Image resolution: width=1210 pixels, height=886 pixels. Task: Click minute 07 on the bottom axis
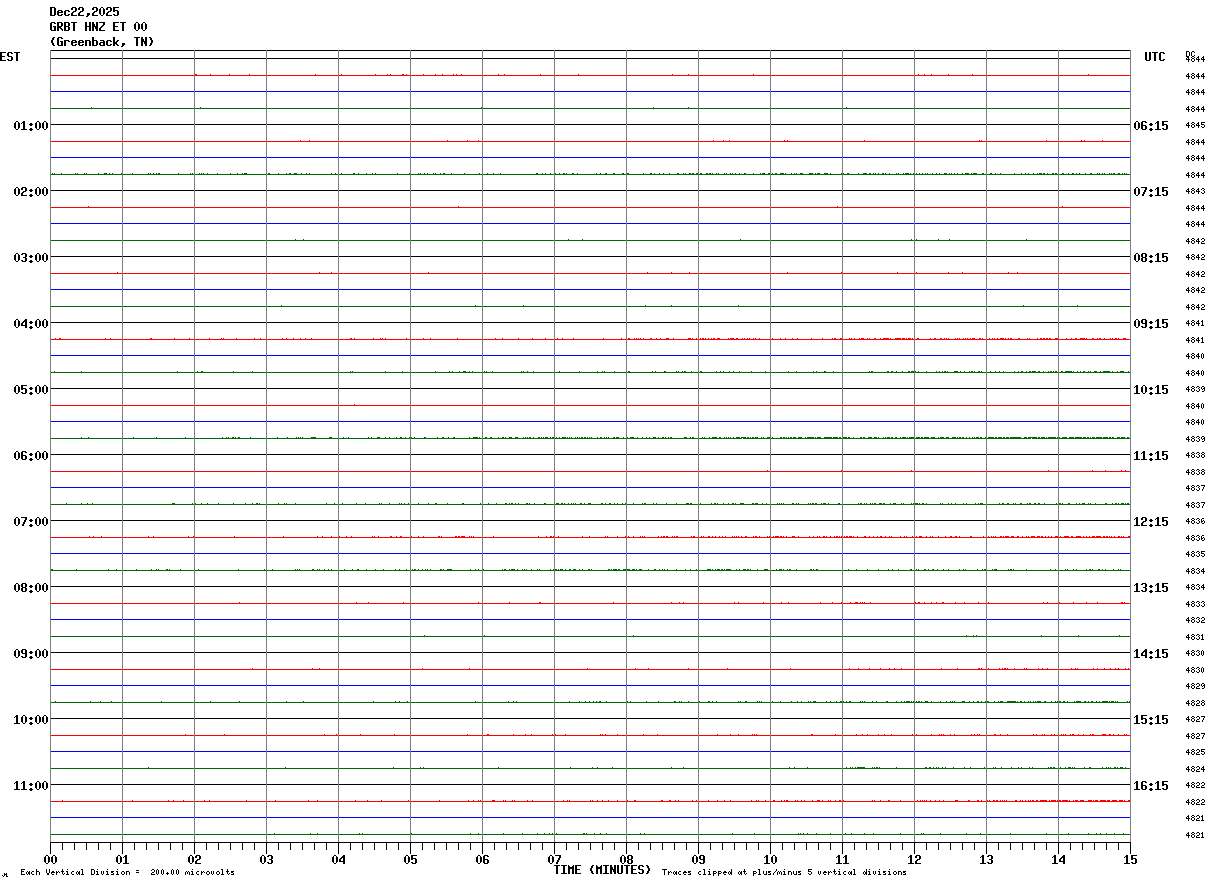point(555,859)
